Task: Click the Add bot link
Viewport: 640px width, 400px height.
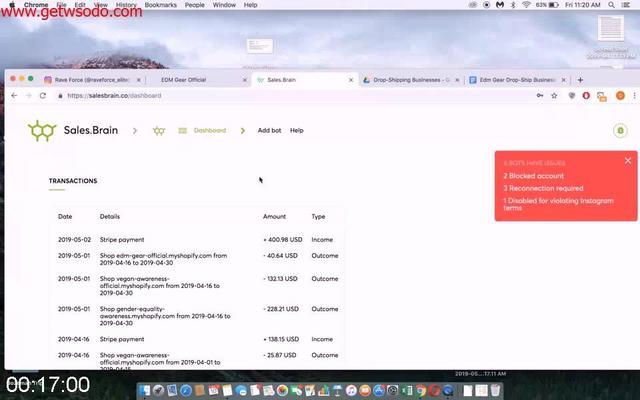Action: (269, 131)
